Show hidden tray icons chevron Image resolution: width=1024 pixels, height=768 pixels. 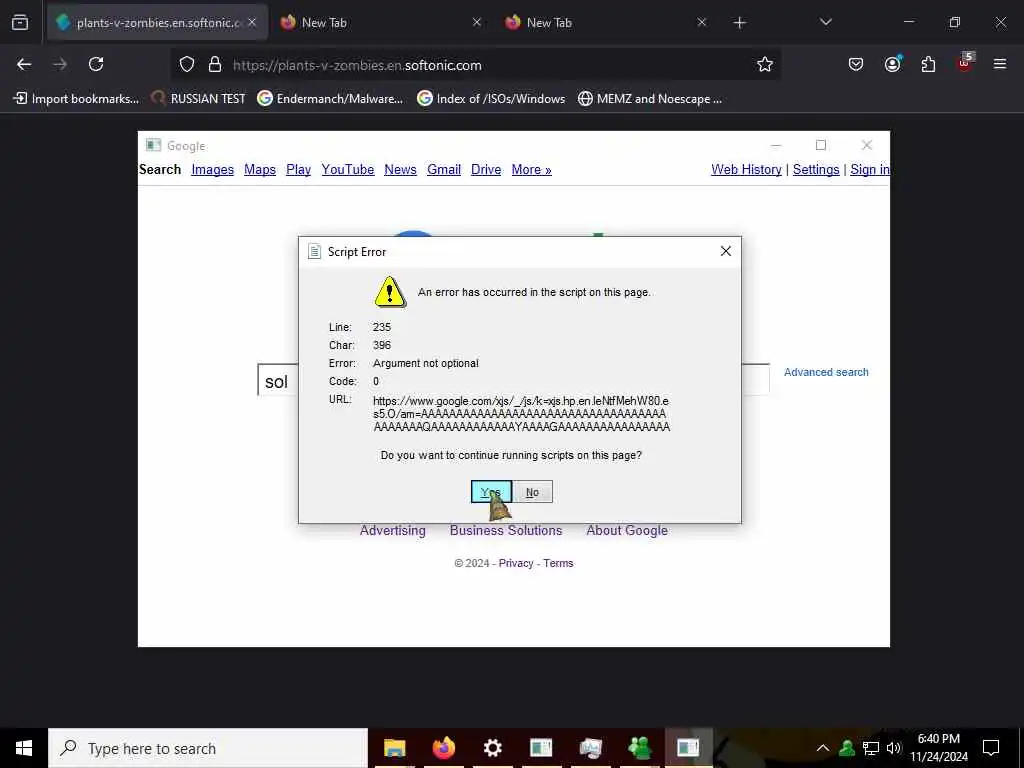click(823, 748)
